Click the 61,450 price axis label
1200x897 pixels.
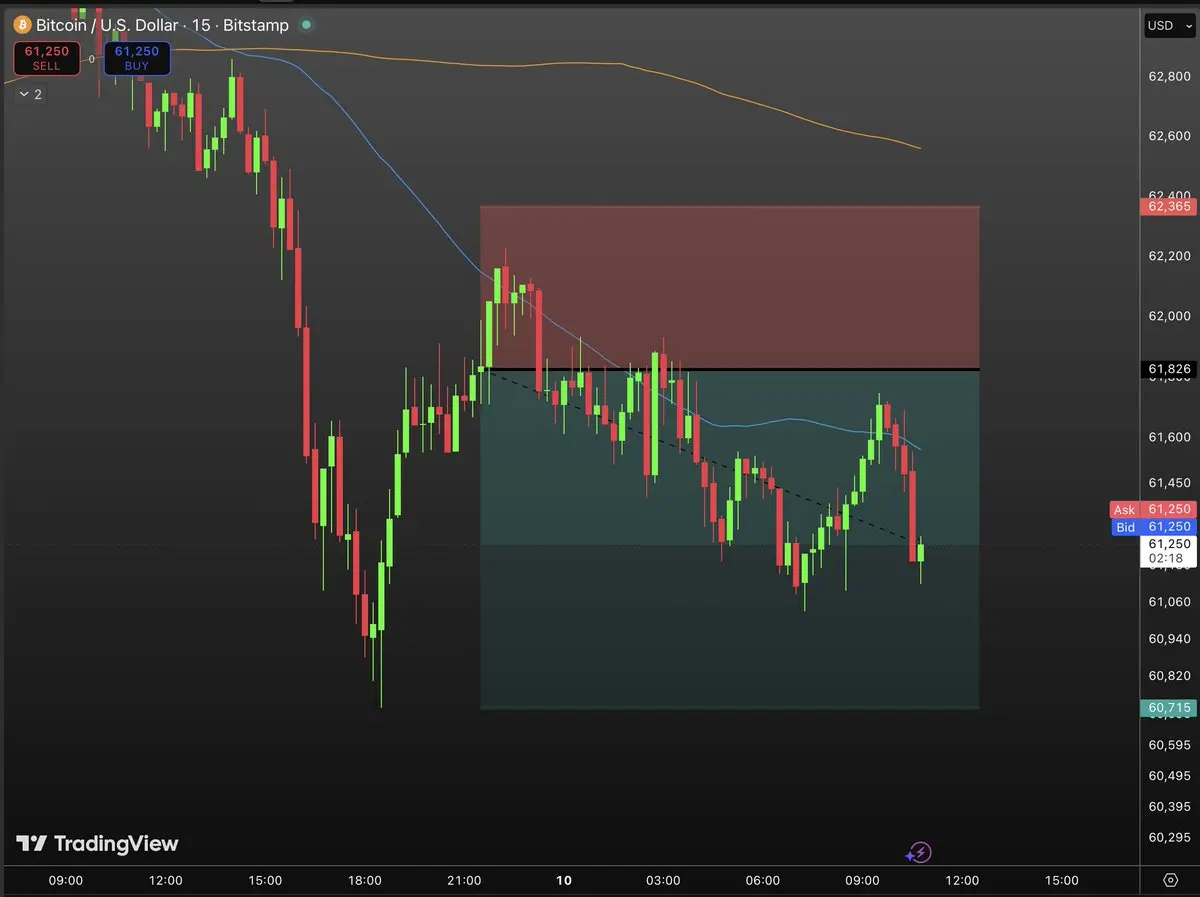click(1169, 482)
